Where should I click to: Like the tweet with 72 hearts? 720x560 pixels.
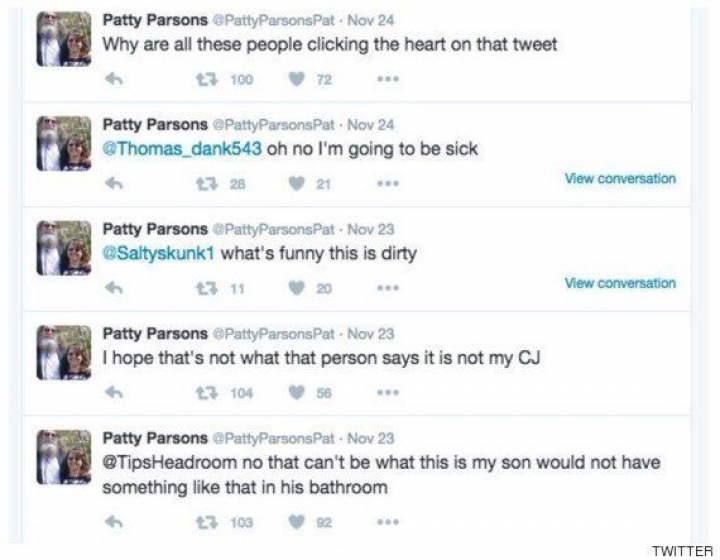[296, 79]
